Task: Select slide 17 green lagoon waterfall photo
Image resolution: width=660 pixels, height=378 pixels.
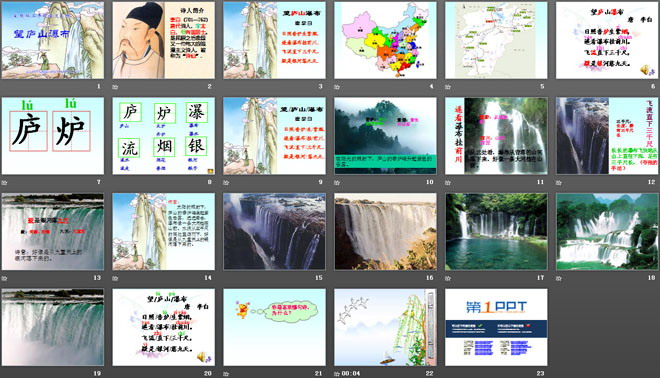Action: [496, 232]
